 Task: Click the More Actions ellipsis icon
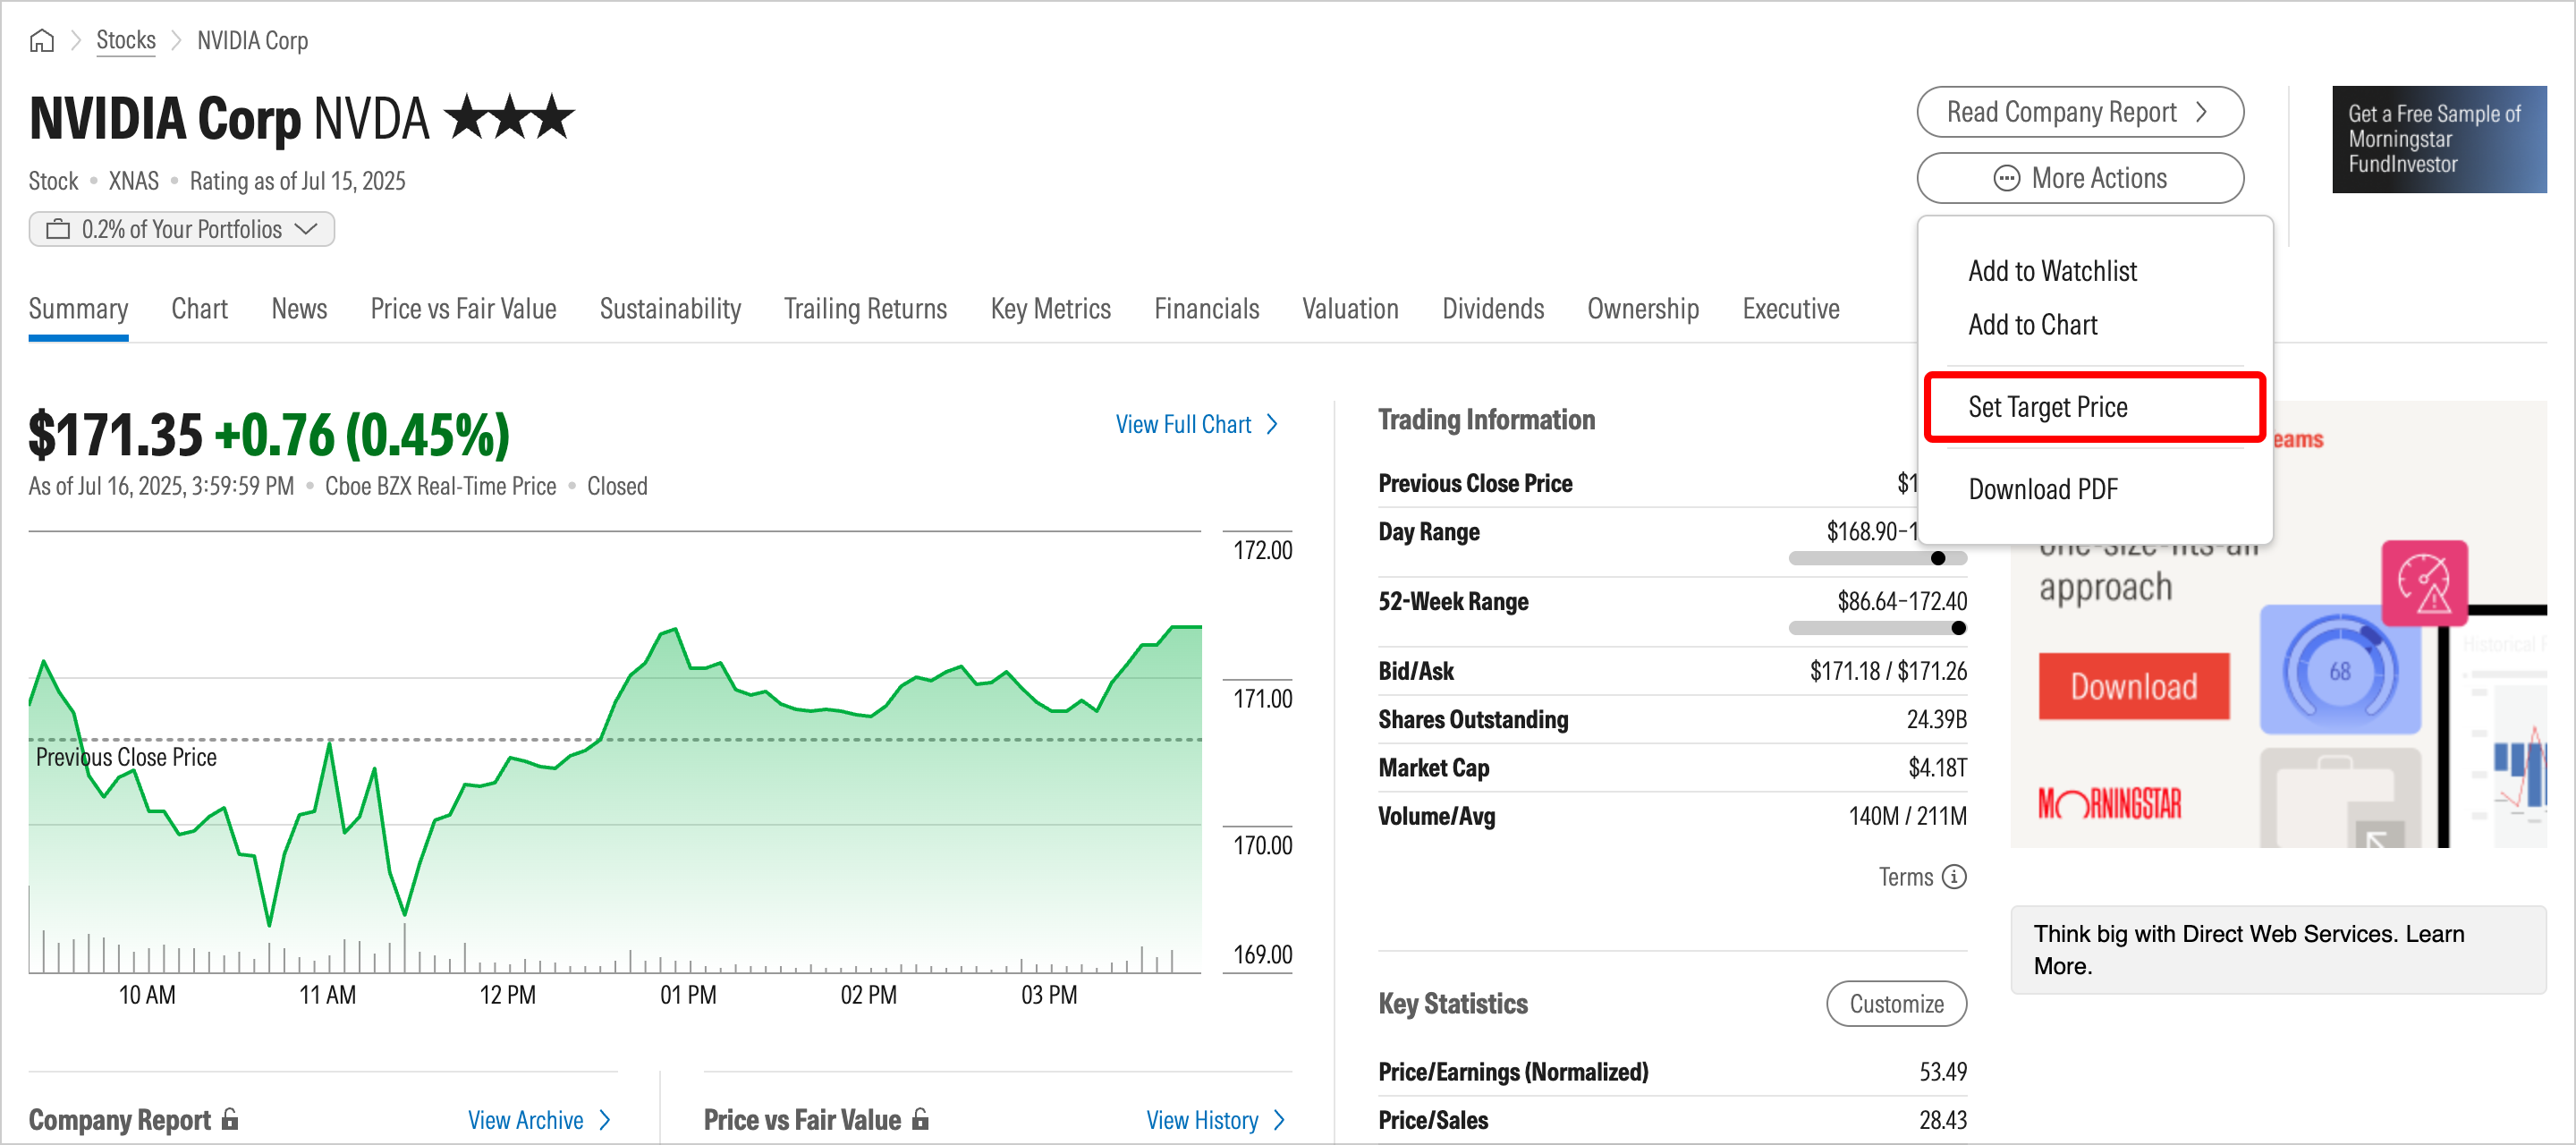click(2006, 178)
